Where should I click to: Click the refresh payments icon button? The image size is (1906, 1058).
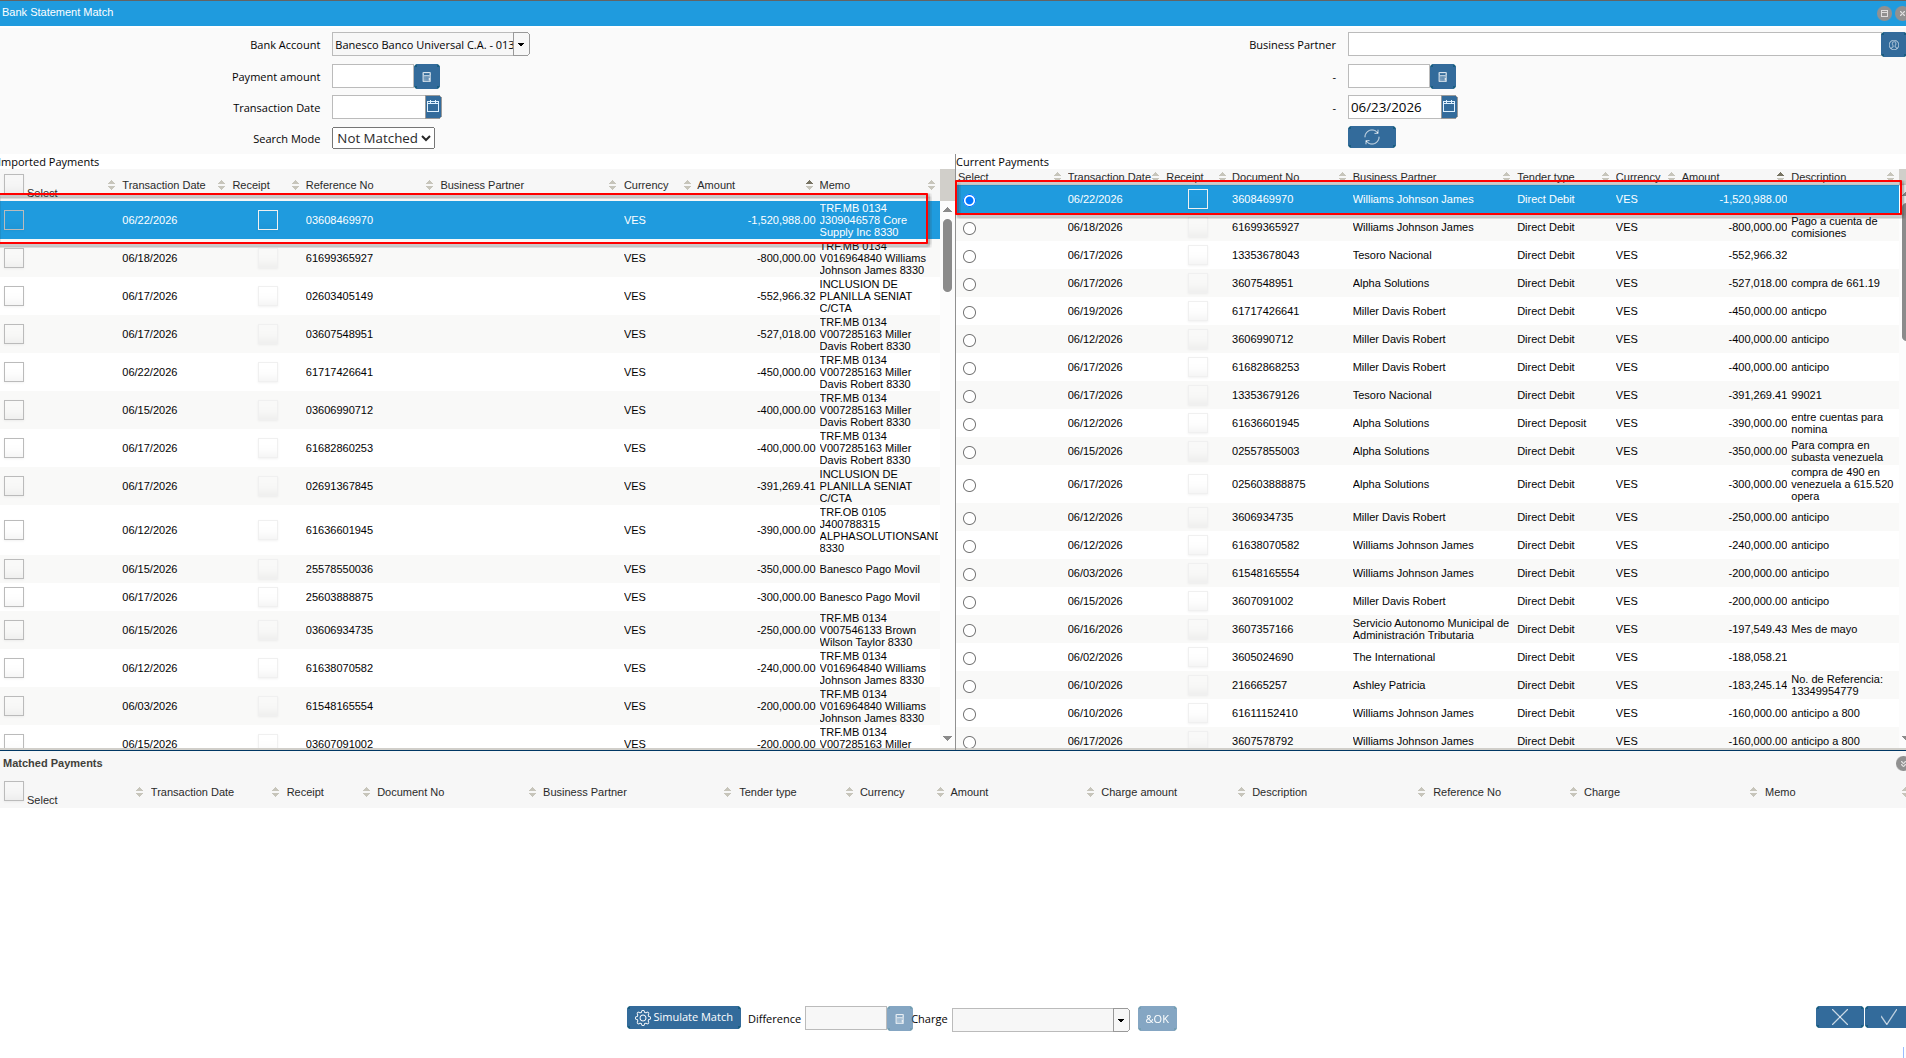pyautogui.click(x=1371, y=137)
